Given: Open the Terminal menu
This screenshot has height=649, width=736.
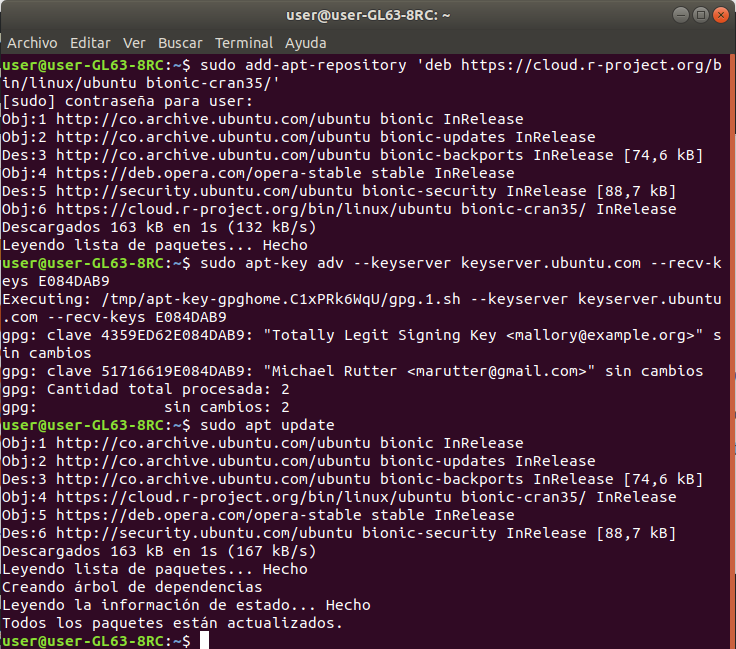Looking at the screenshot, I should click(x=244, y=43).
